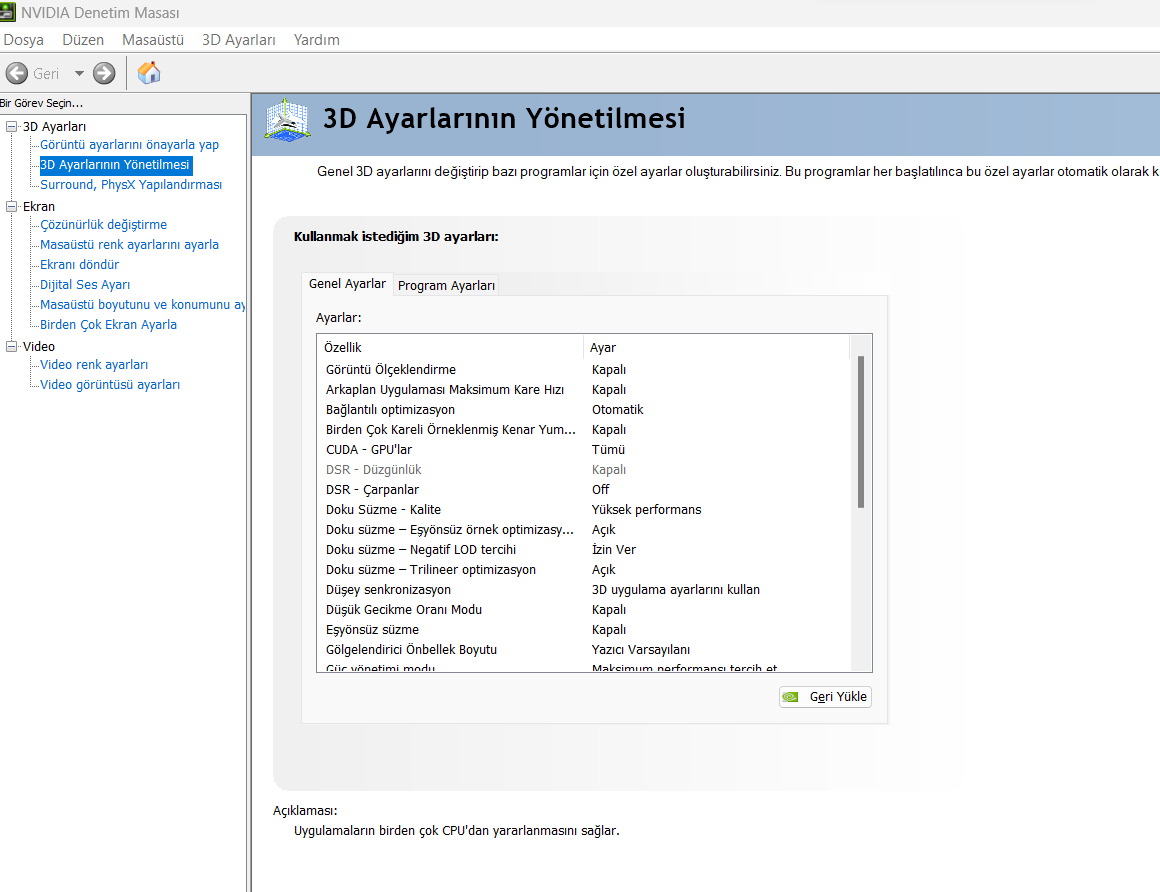Screen dimensions: 1160x892
Task: Click the Geri Yükle button
Action: pos(825,697)
